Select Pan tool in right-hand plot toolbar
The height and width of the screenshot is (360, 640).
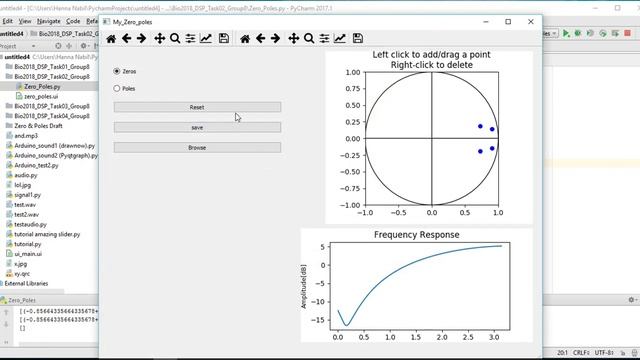pyautogui.click(x=293, y=38)
